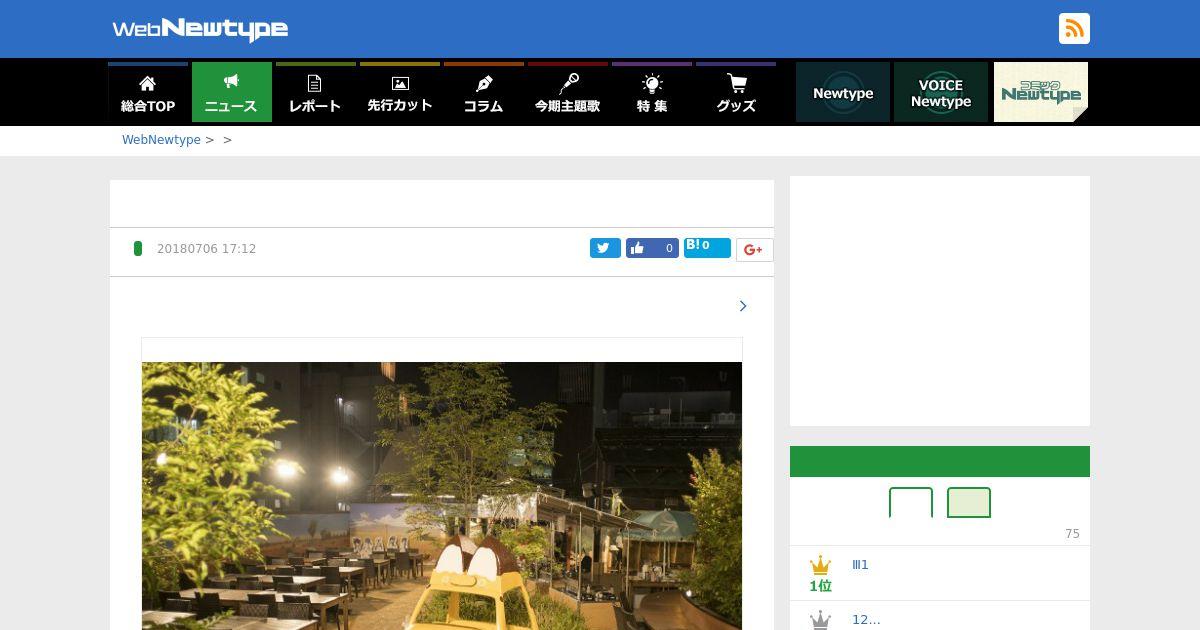Open the RSS feed icon
The image size is (1200, 630).
1074,29
